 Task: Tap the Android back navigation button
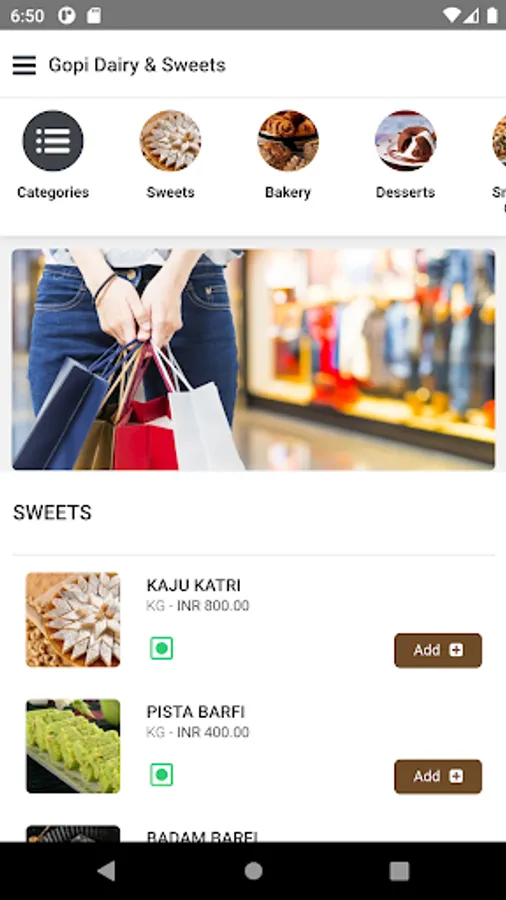pyautogui.click(x=106, y=871)
